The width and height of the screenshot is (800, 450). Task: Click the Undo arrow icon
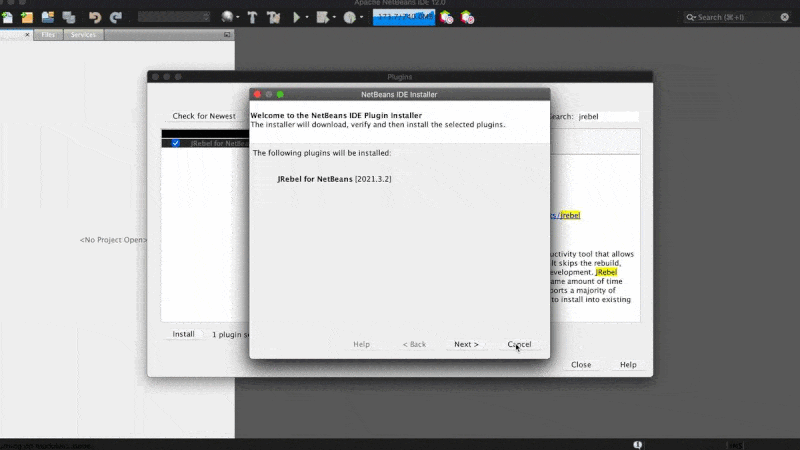(x=94, y=17)
